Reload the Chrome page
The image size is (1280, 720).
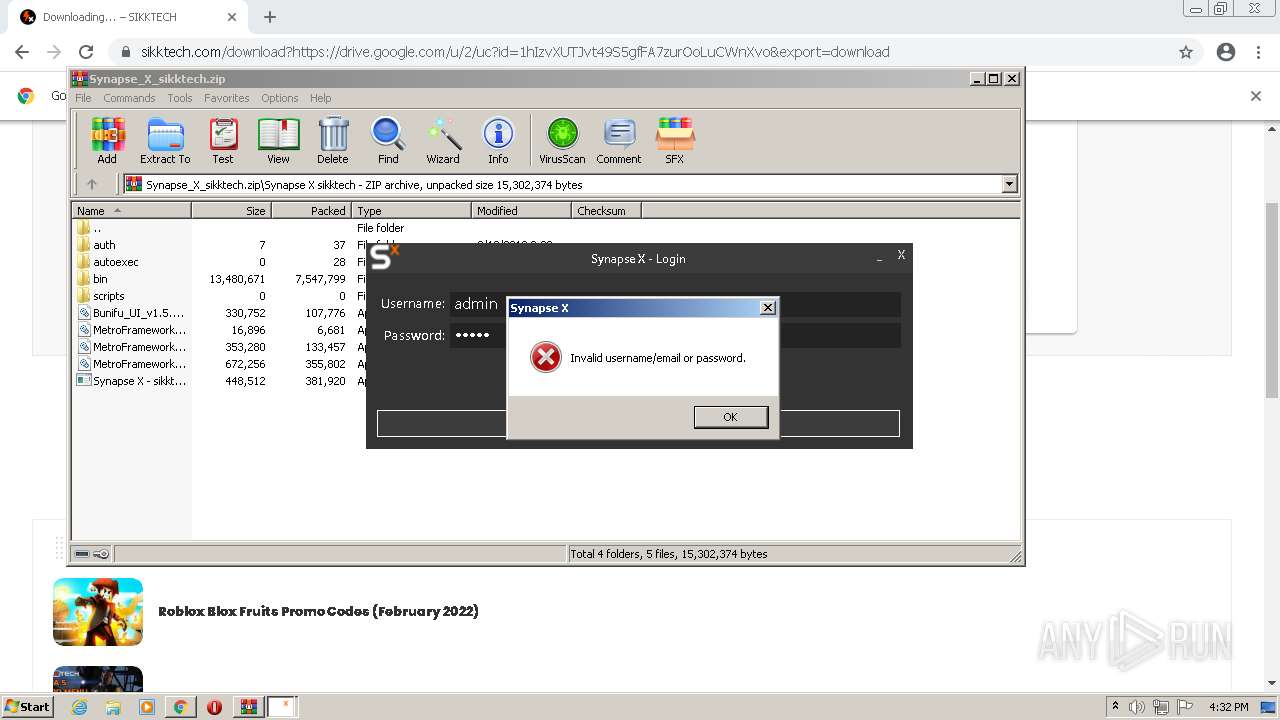86,52
